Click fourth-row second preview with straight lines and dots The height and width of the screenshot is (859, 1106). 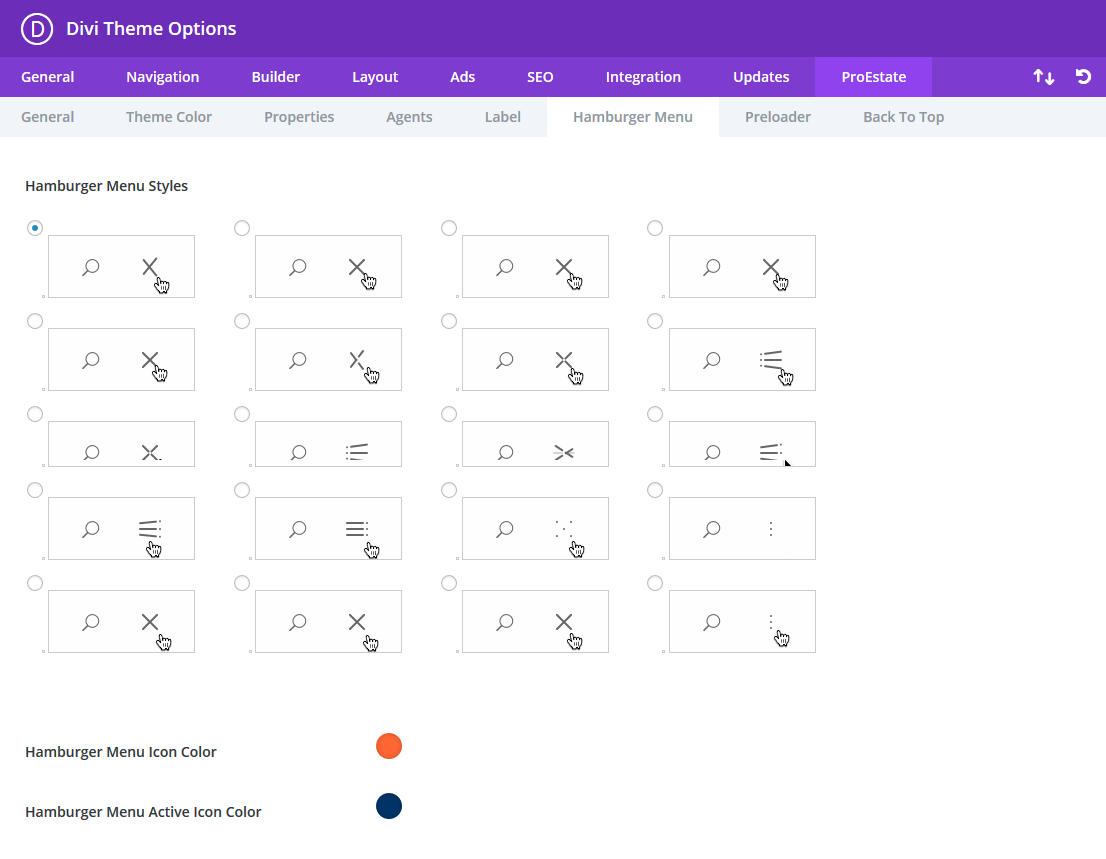(x=329, y=529)
